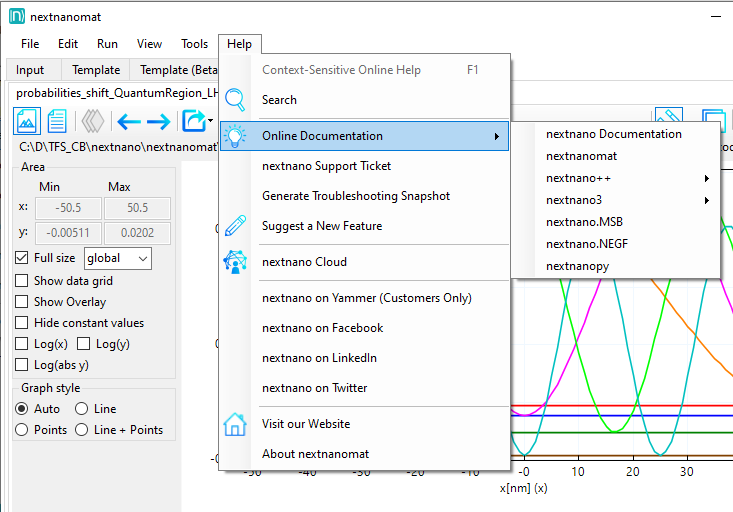
Task: Click the blue left arrow icon
Action: pyautogui.click(x=129, y=122)
